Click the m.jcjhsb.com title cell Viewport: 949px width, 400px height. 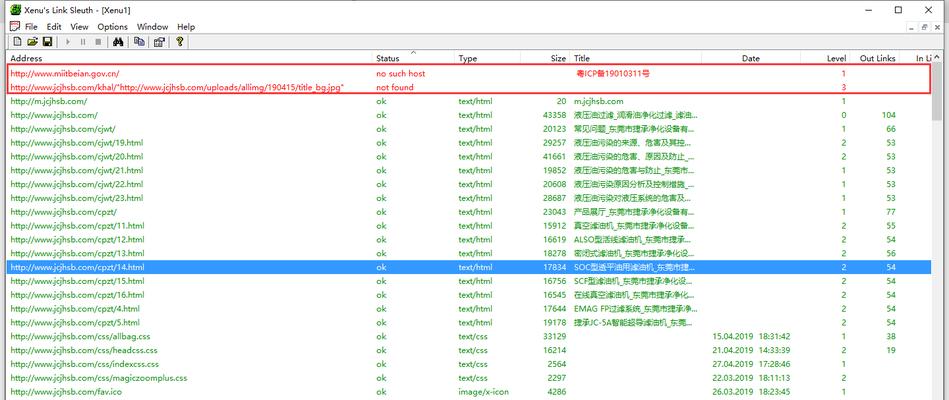coord(598,101)
